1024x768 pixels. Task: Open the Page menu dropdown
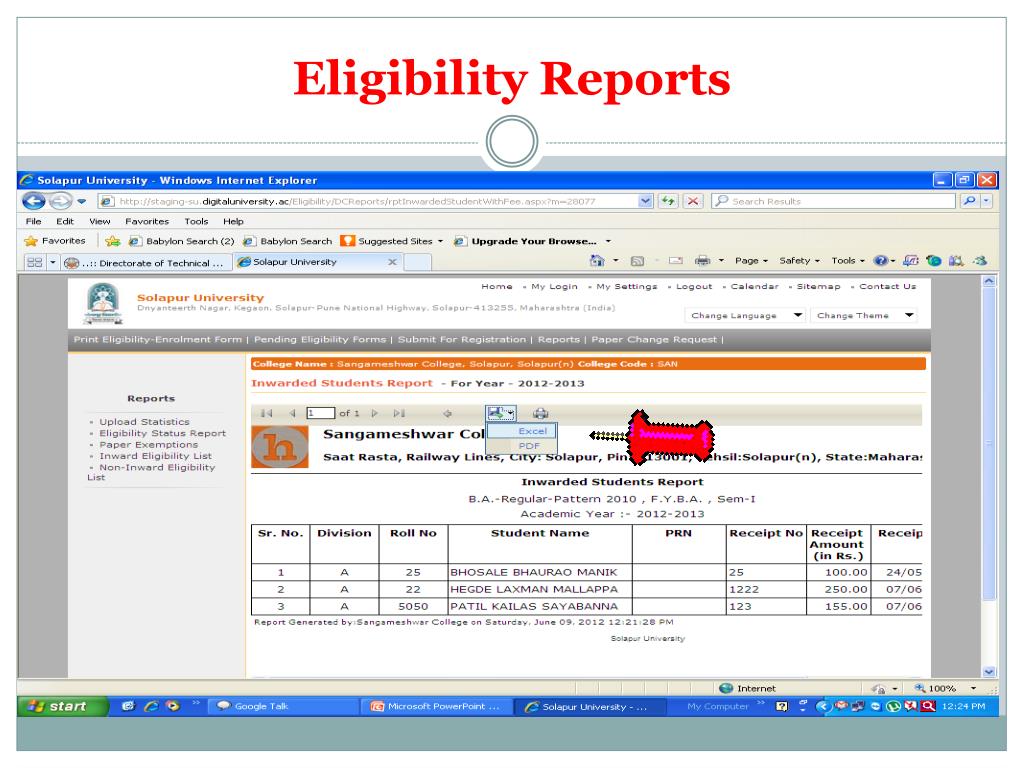pos(751,261)
